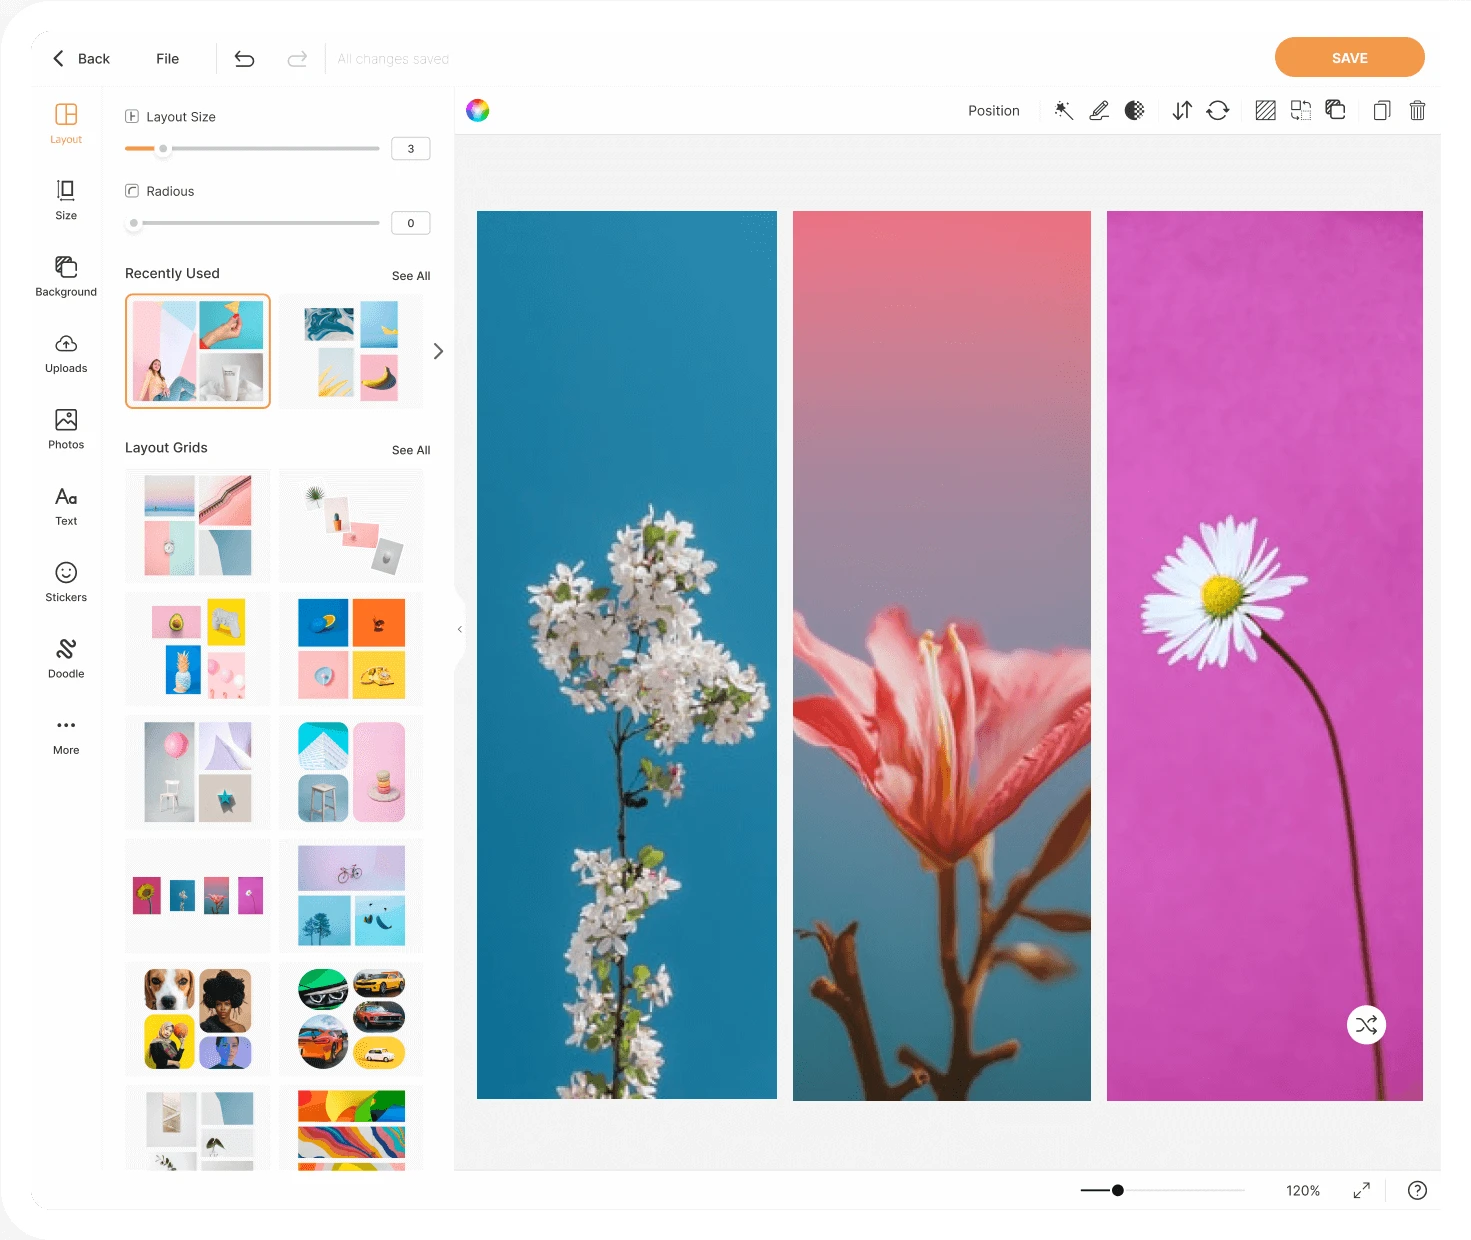Click the SAVE button
Viewport: 1471px width, 1240px height.
pyautogui.click(x=1349, y=57)
